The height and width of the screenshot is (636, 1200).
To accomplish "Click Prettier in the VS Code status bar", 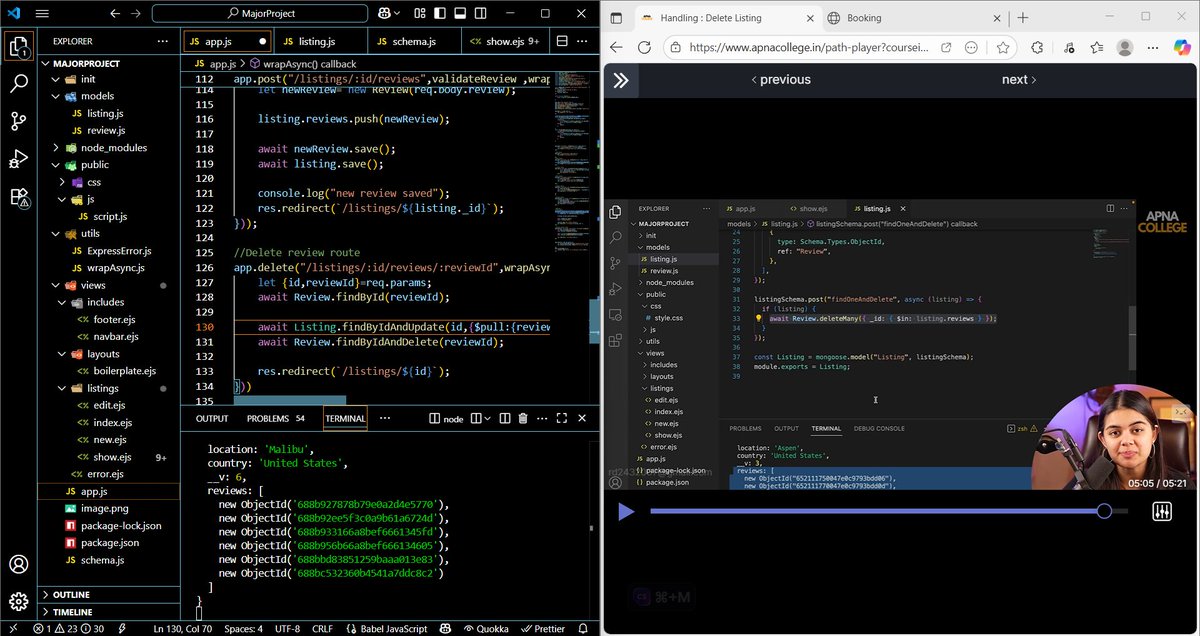I will [x=543, y=629].
